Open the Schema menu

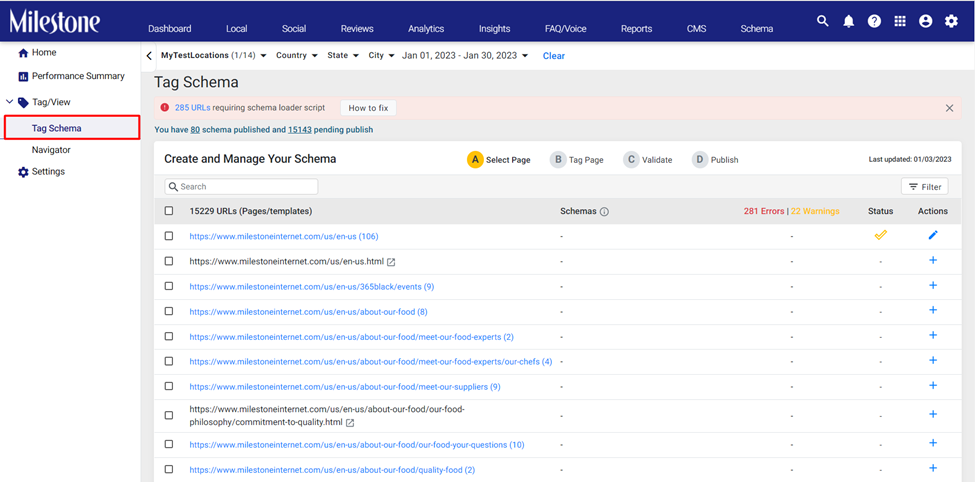pos(757,29)
